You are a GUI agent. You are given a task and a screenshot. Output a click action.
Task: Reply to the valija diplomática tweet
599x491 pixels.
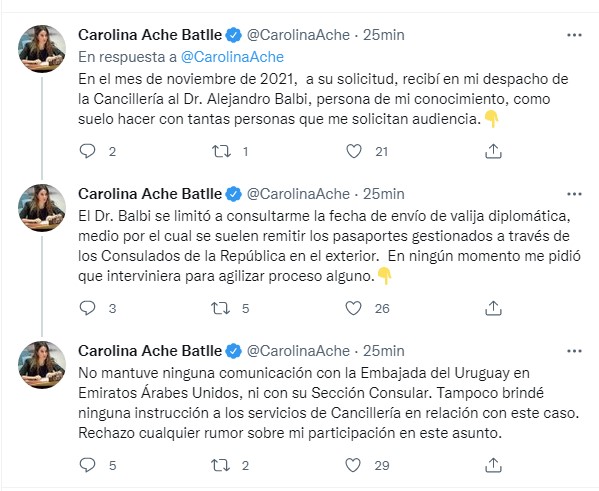[87, 308]
